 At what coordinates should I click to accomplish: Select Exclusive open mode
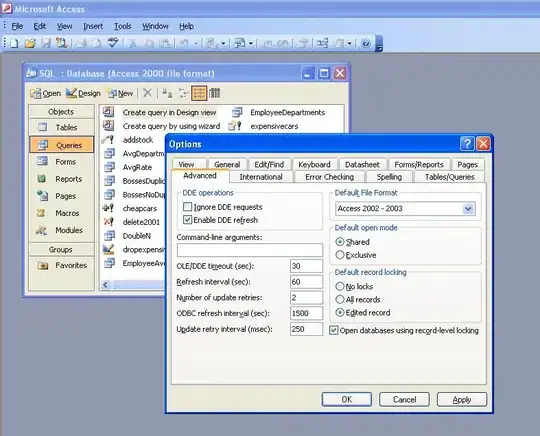[x=340, y=255]
